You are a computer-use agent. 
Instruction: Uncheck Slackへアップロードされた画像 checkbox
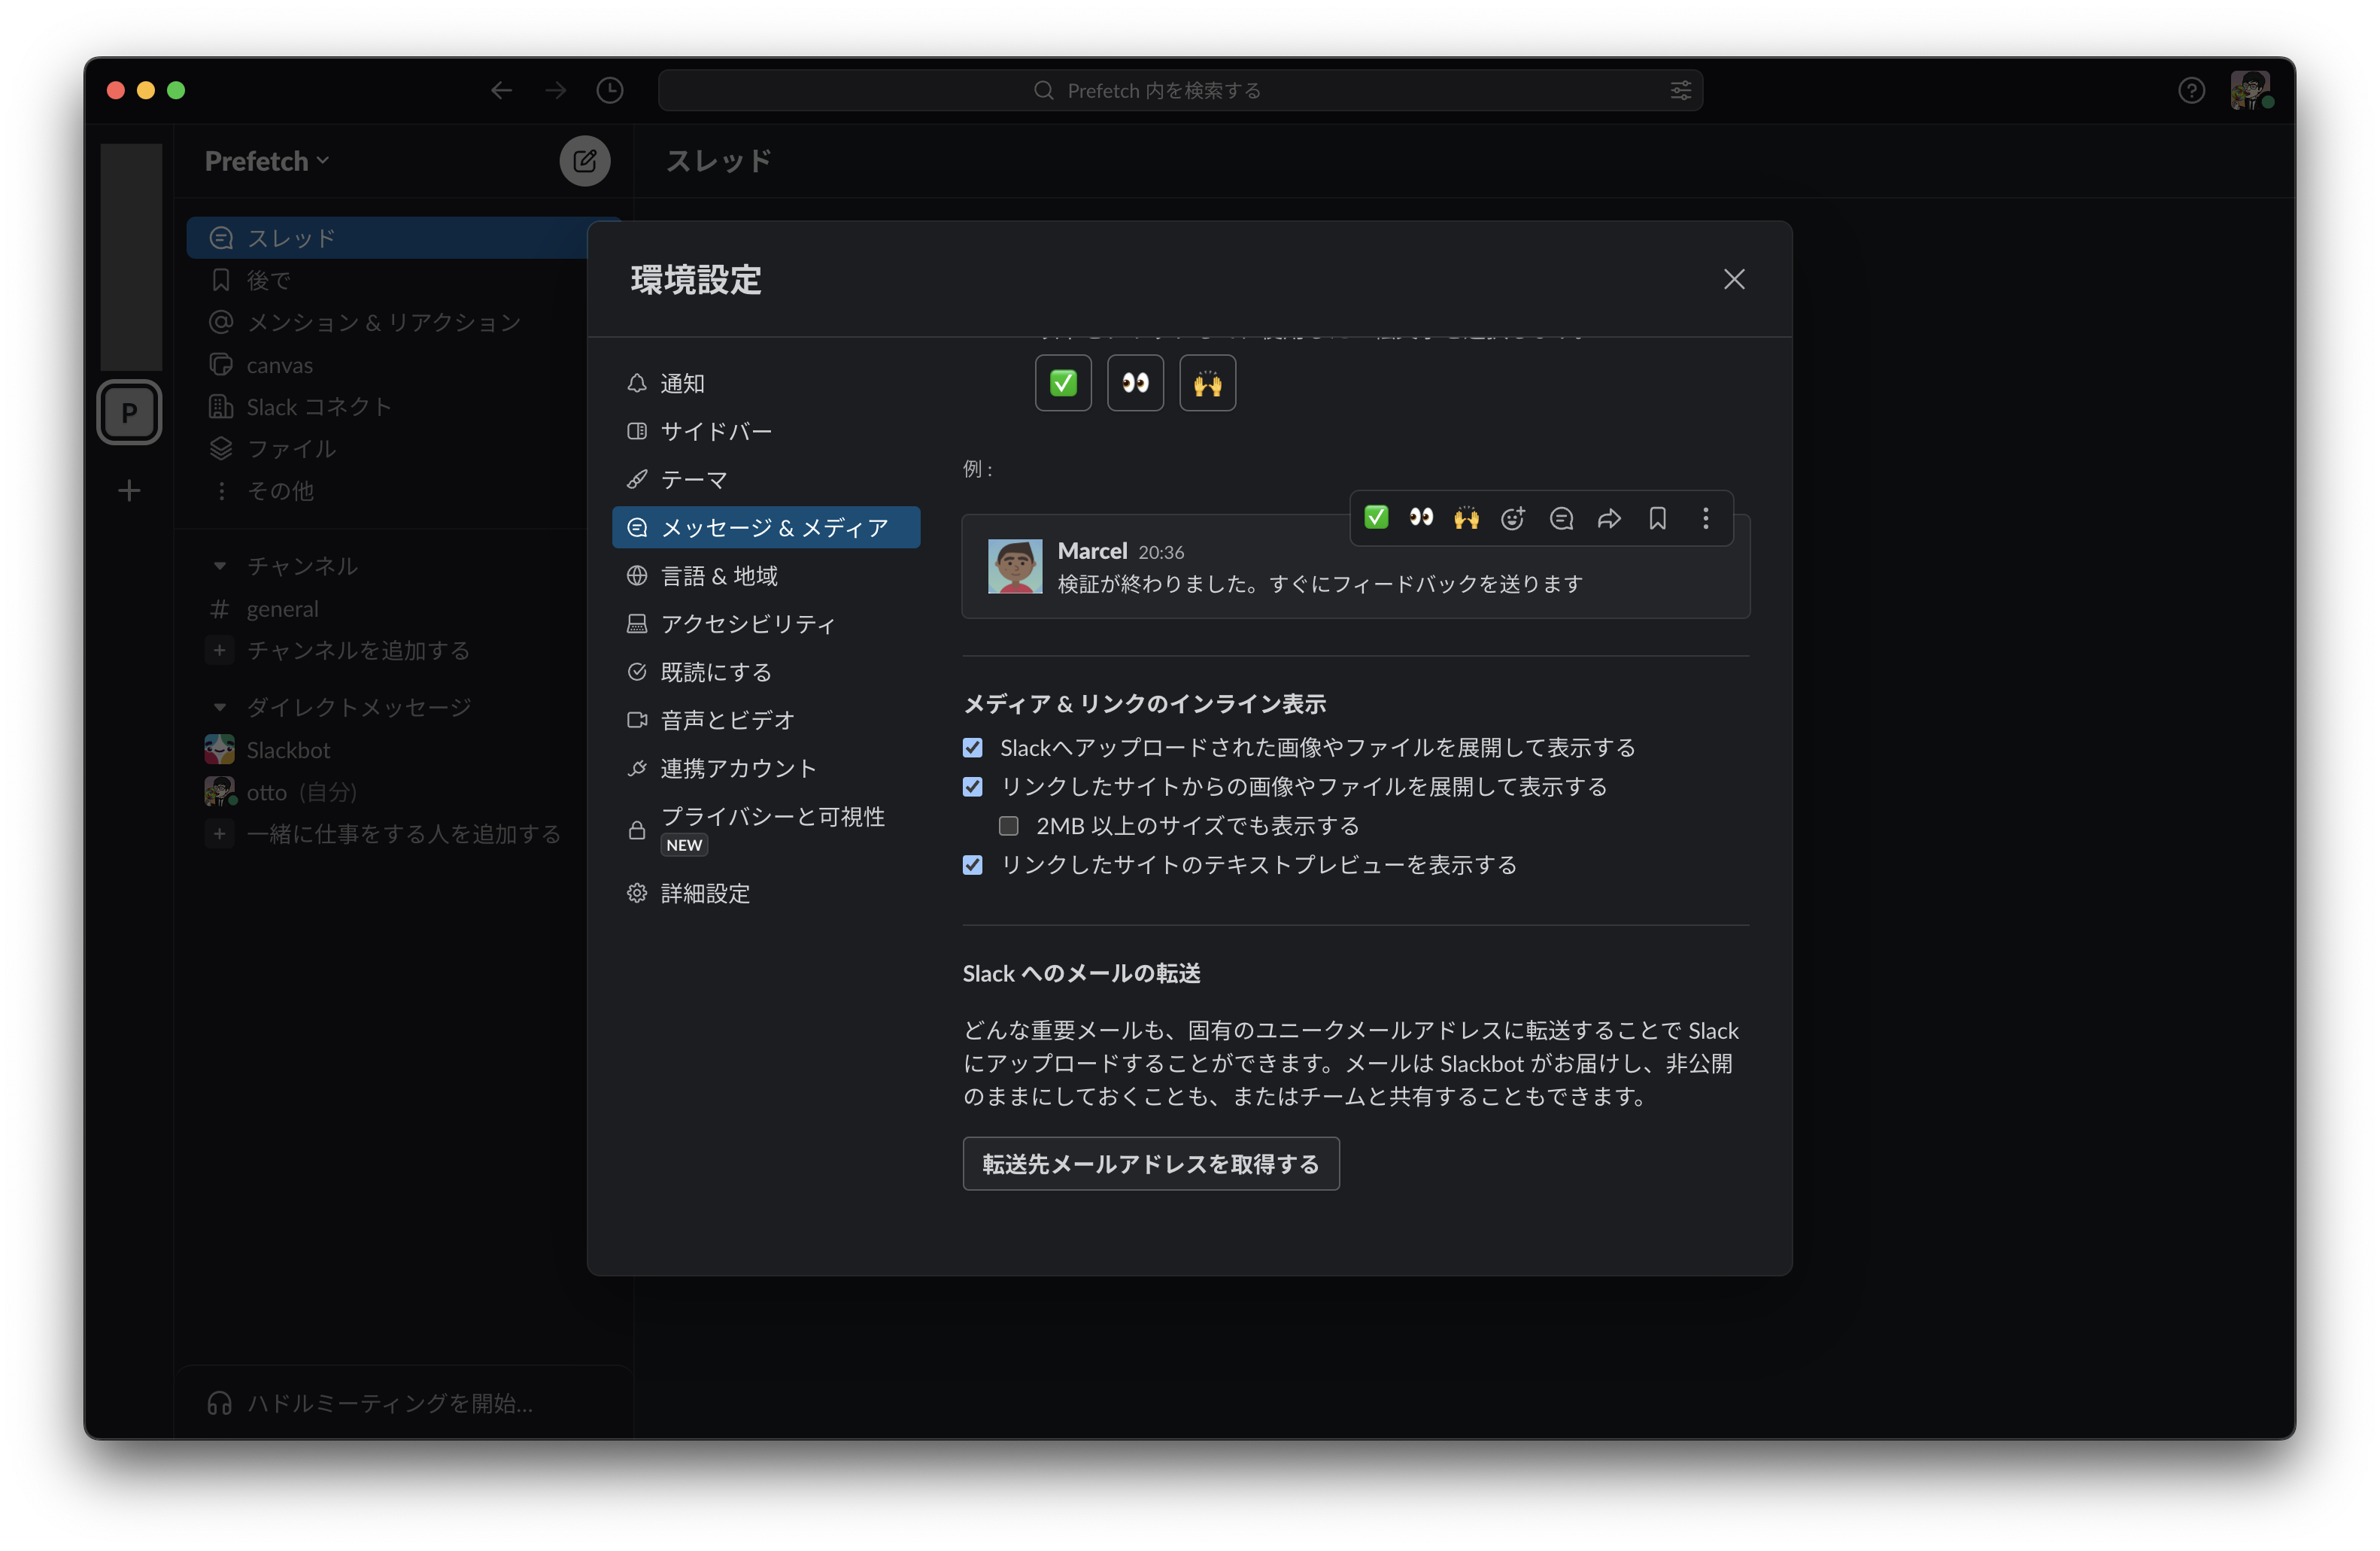972,748
